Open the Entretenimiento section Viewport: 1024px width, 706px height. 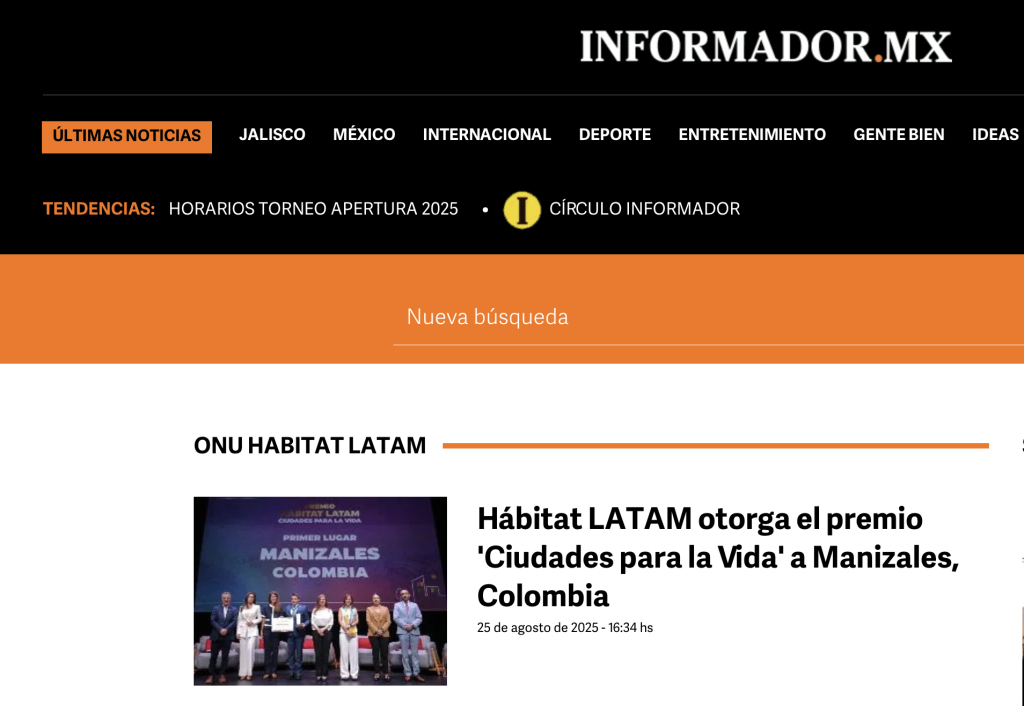click(x=752, y=135)
